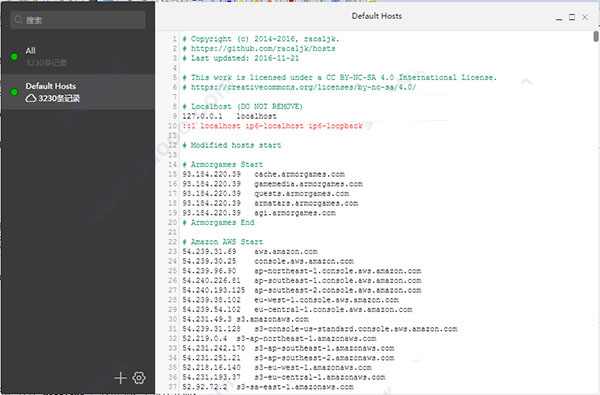Toggle the green status dot for All
The image size is (600, 395).
pyautogui.click(x=14, y=57)
